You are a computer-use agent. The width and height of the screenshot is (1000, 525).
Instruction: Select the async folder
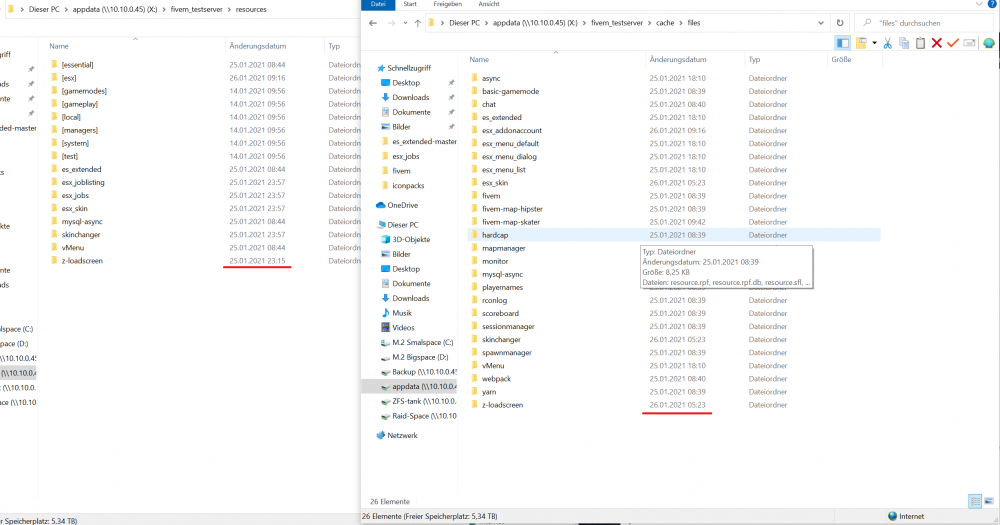[491, 78]
